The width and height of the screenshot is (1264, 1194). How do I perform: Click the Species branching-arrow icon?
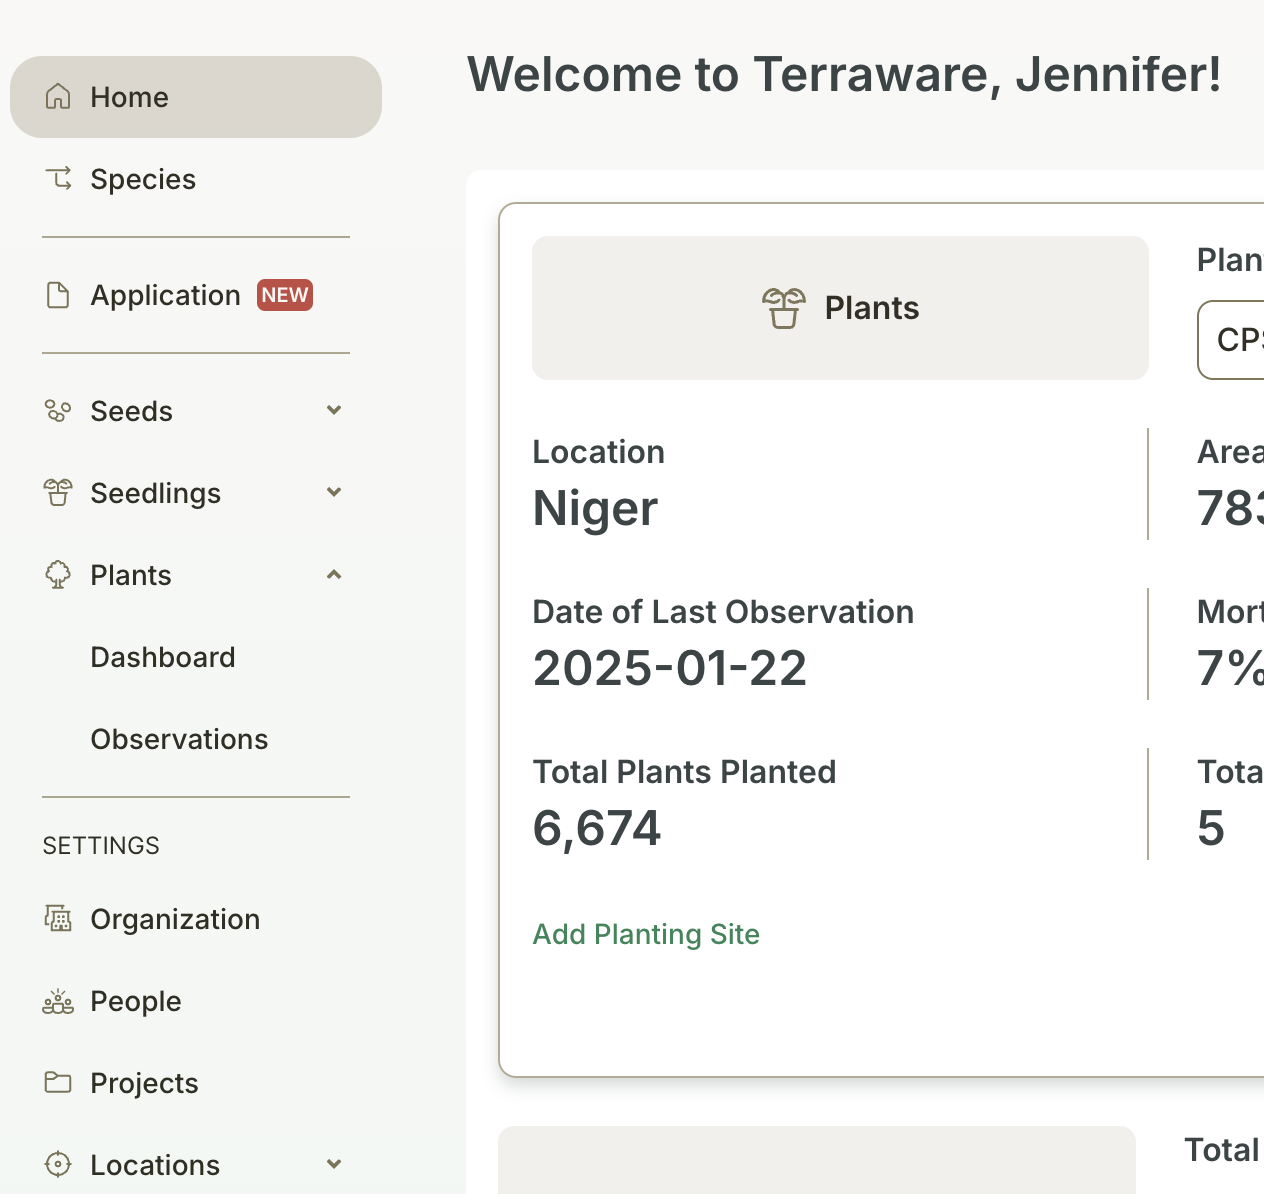coord(58,179)
